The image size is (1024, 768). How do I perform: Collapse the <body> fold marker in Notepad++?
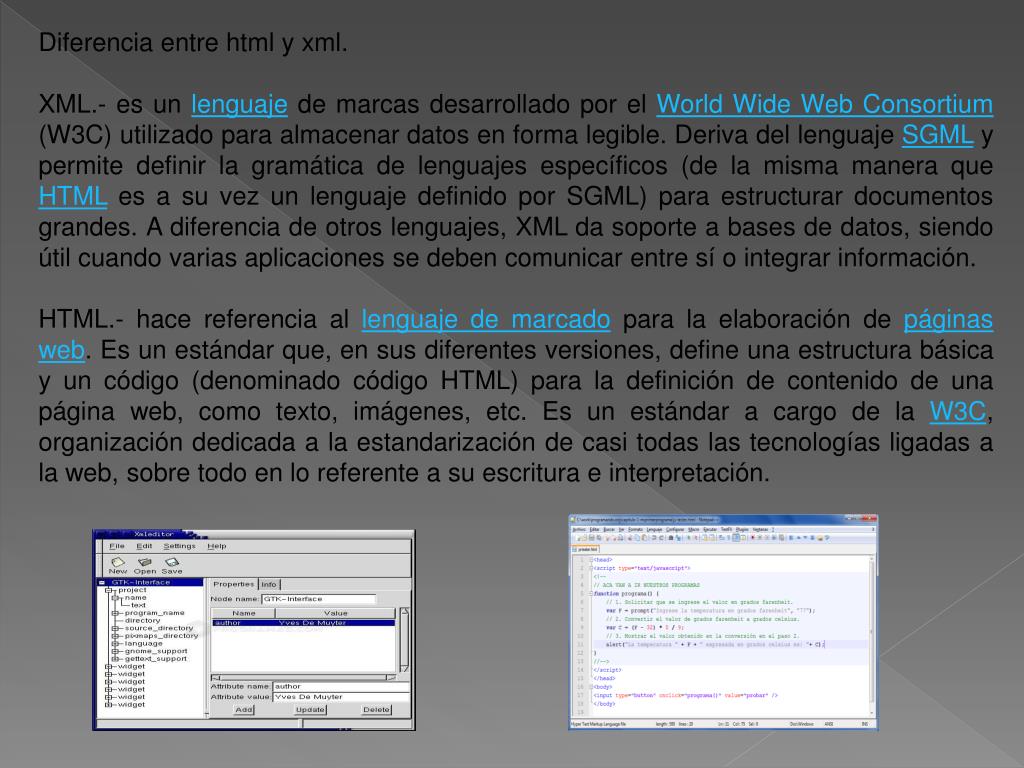(591, 687)
